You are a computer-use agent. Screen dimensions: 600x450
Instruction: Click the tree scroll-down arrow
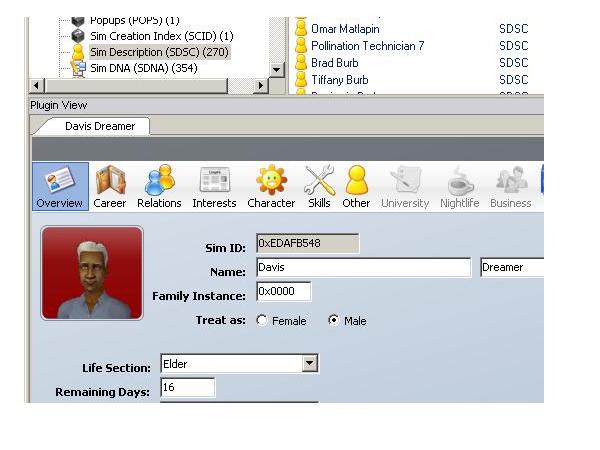276,70
